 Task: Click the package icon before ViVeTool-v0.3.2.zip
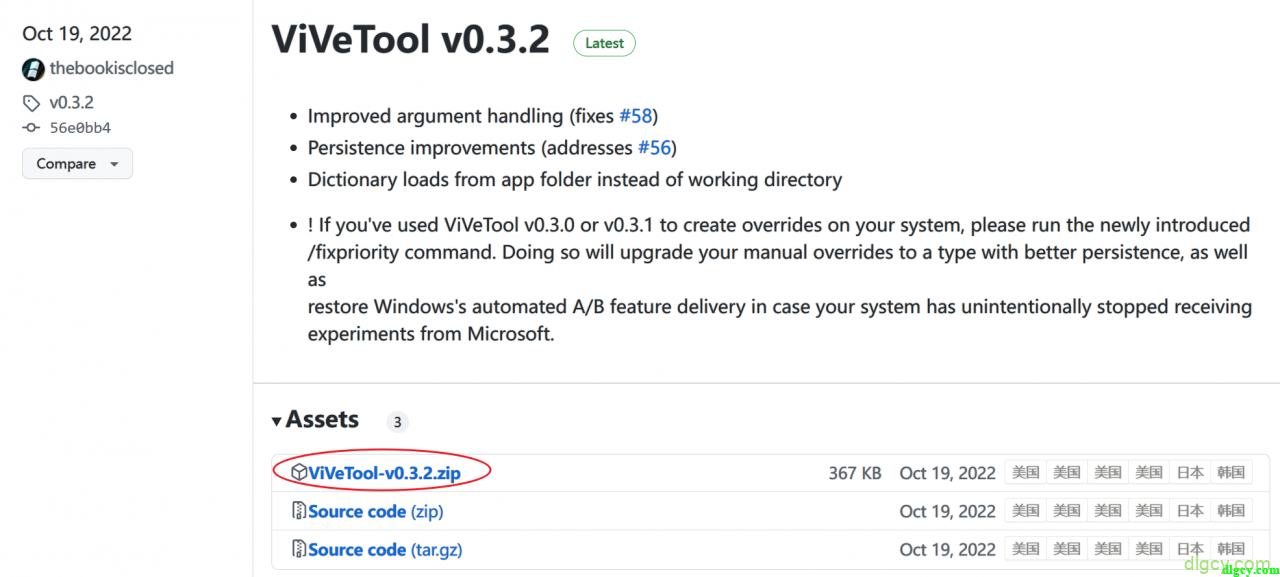pyautogui.click(x=298, y=472)
